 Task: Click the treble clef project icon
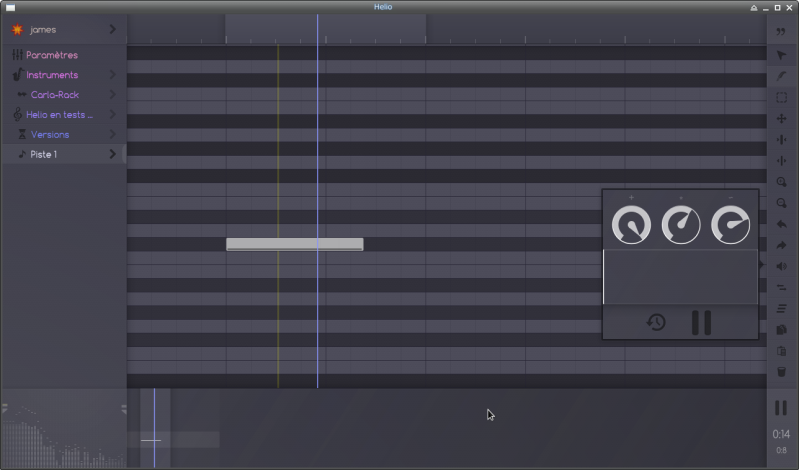(17, 114)
